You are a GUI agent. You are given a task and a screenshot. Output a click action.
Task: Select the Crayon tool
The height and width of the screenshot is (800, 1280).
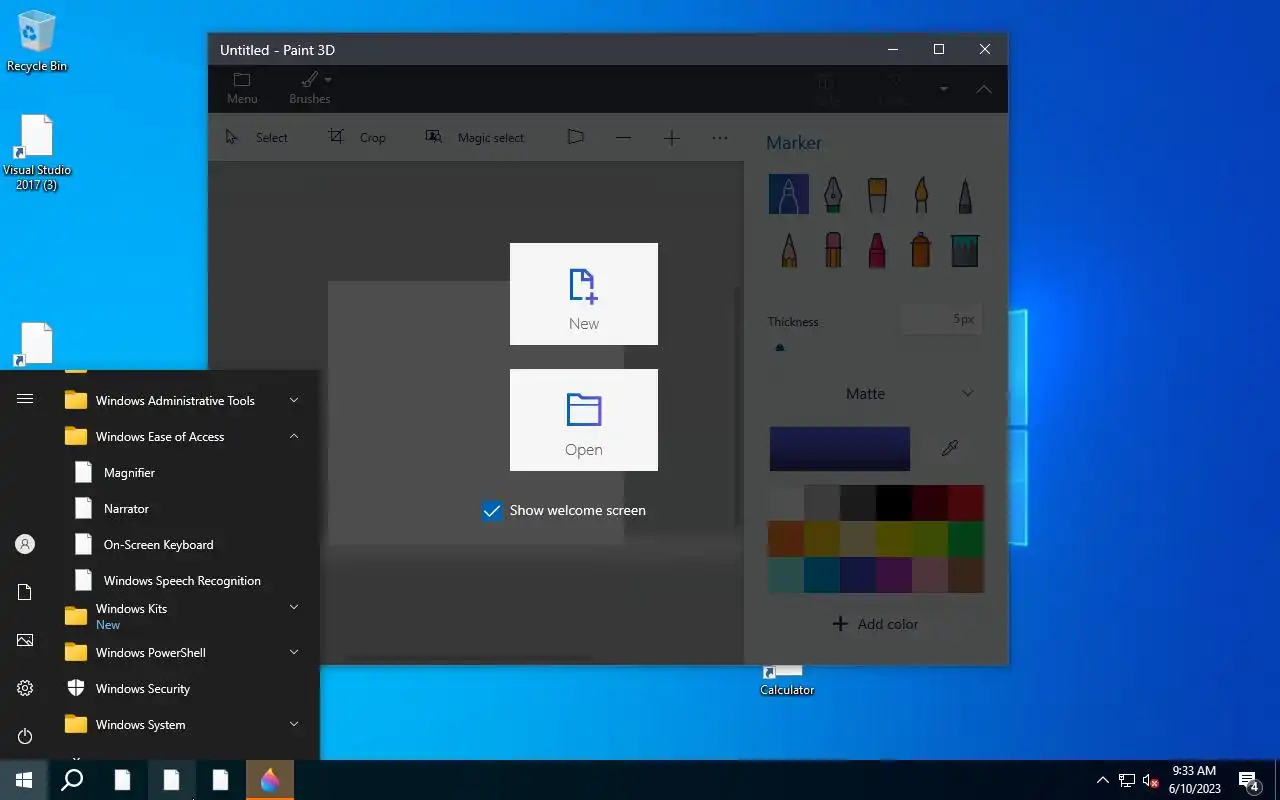(x=877, y=250)
